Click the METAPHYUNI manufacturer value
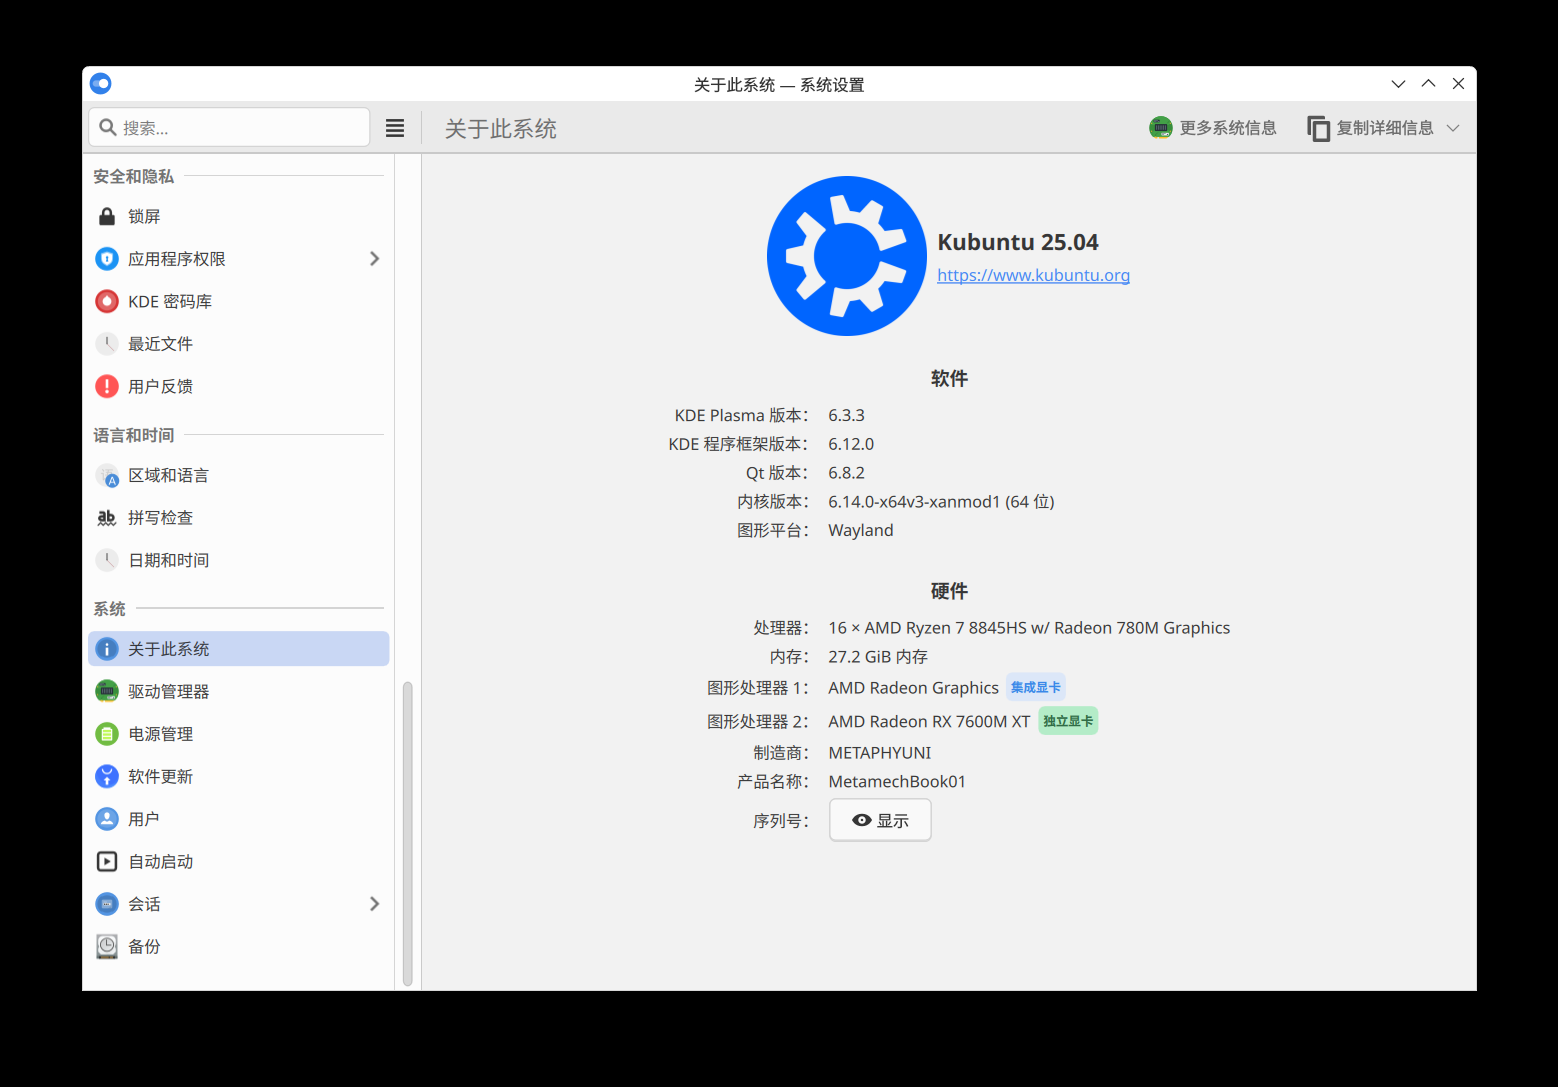The image size is (1558, 1087). pyautogui.click(x=880, y=753)
